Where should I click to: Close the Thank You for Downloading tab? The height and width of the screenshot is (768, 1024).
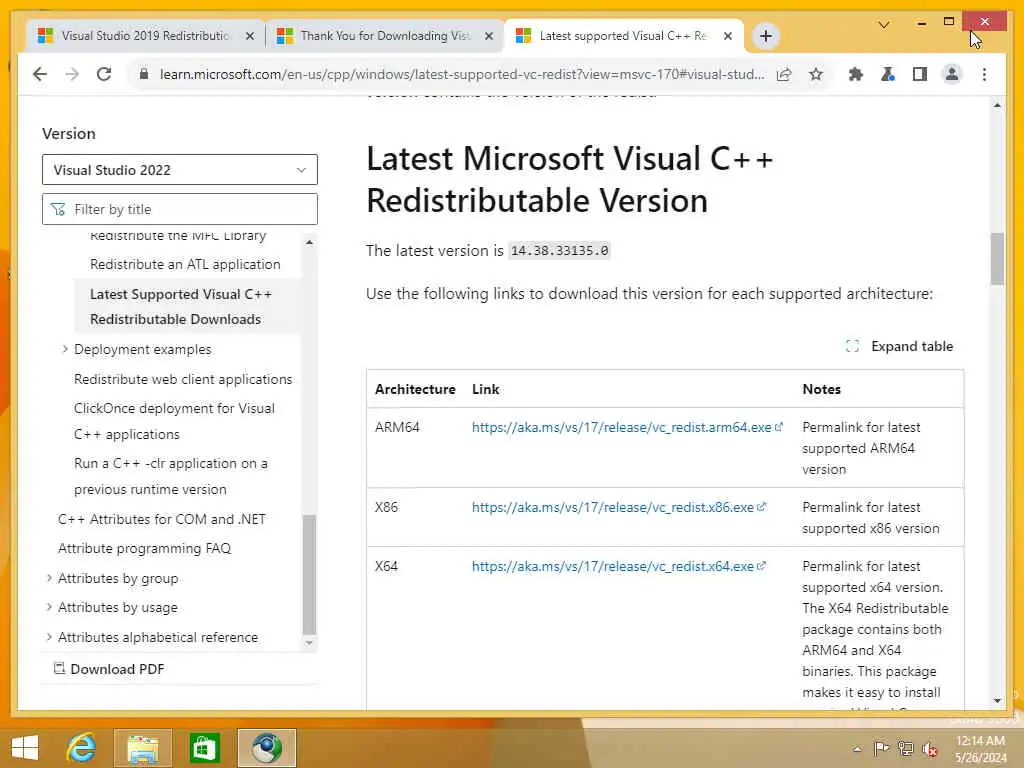pos(488,37)
